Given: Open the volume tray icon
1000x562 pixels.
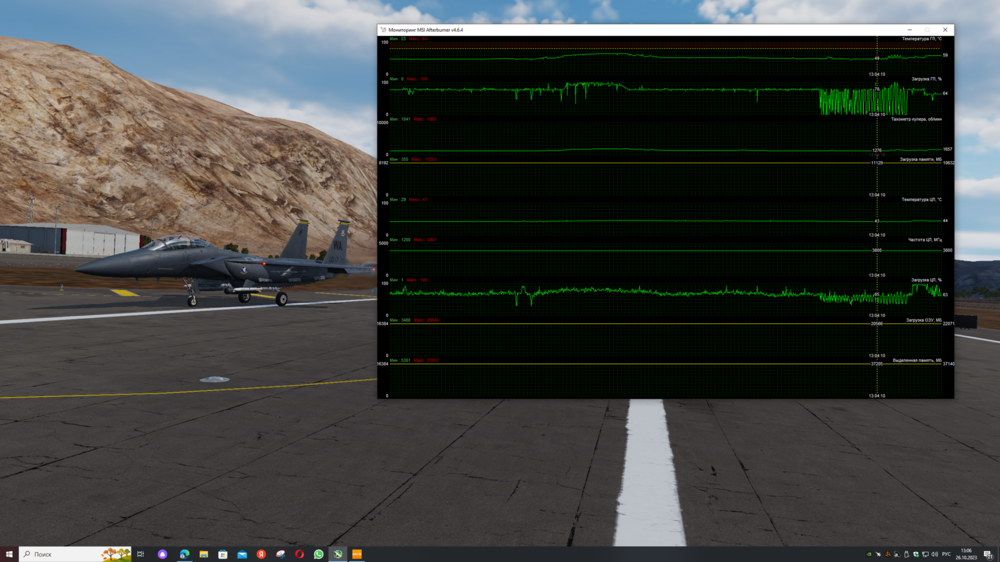Looking at the screenshot, I should tap(934, 554).
